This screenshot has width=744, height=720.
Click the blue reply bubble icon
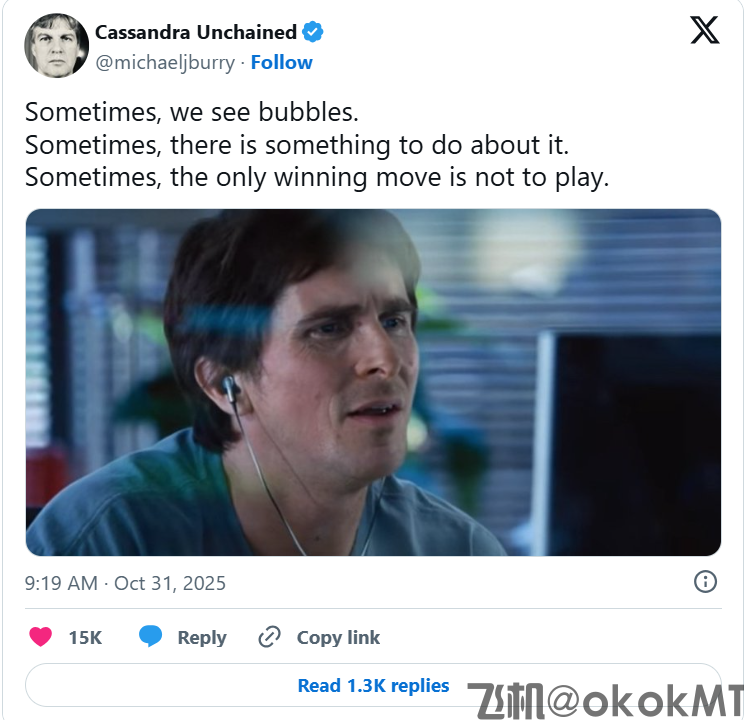[150, 636]
